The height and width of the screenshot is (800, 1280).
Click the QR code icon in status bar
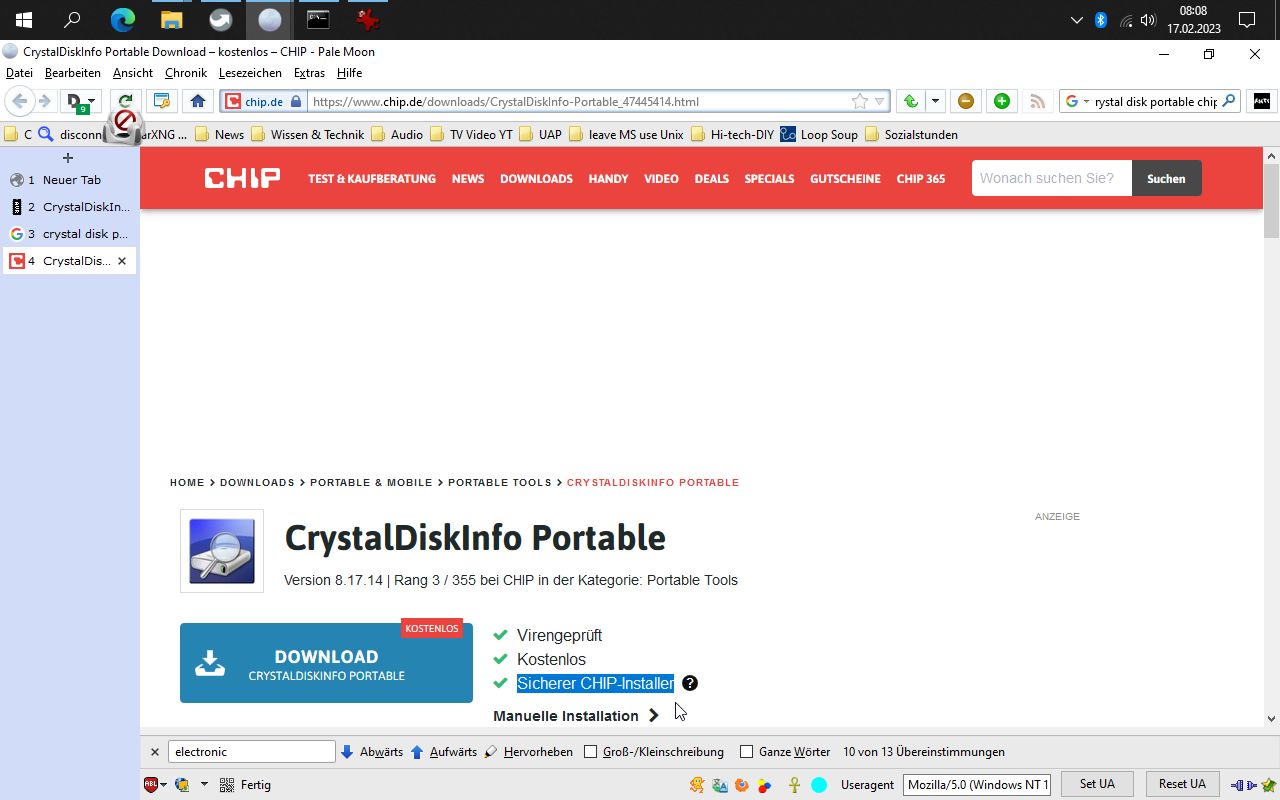(x=226, y=785)
